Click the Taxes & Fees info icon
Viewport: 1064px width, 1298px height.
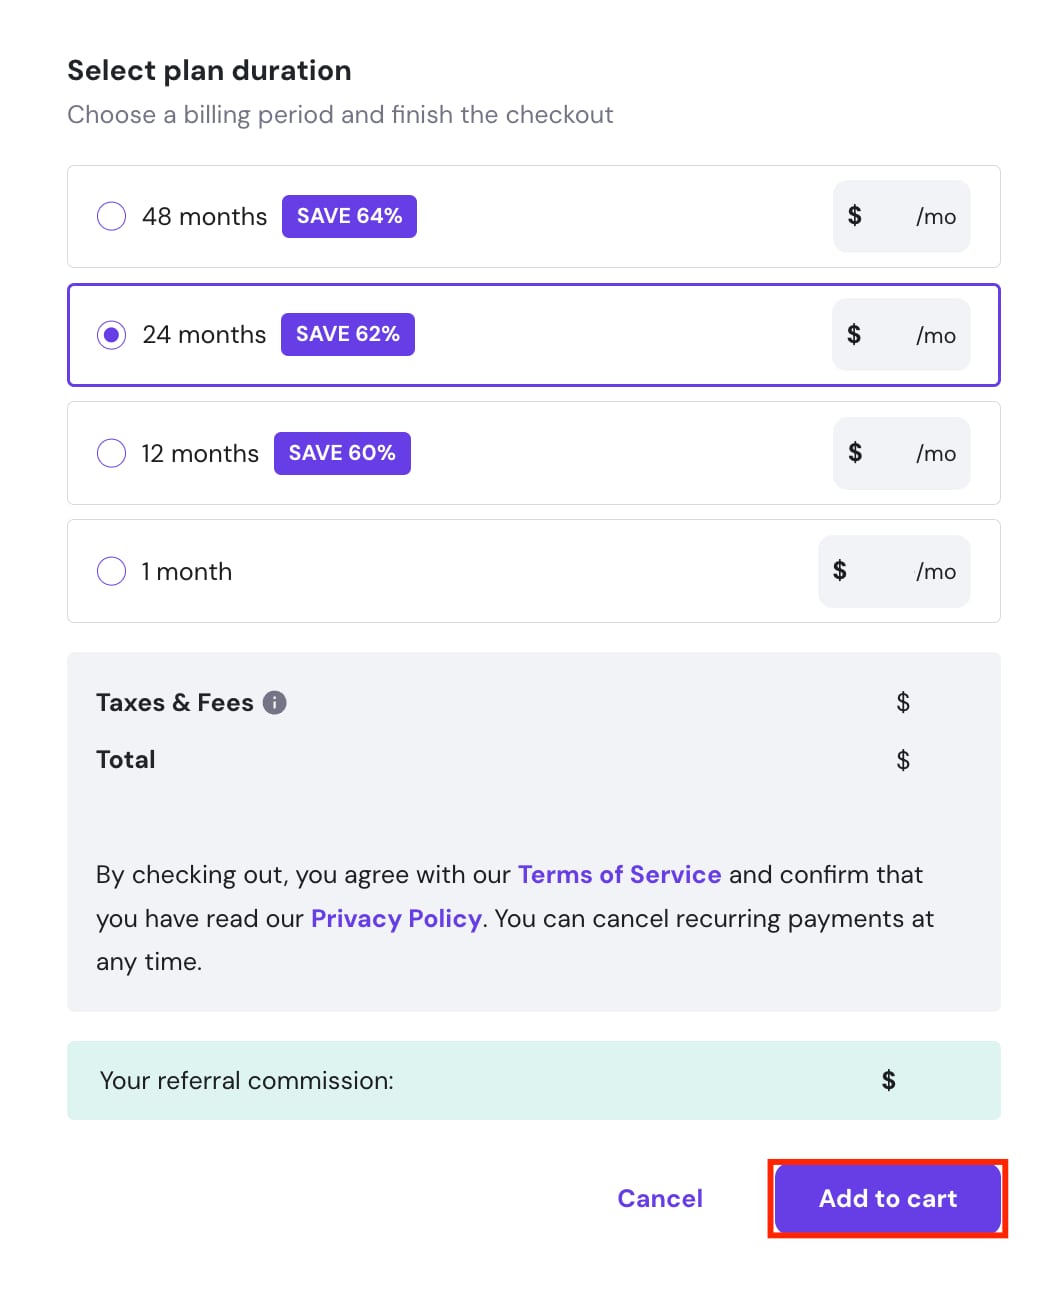point(275,703)
